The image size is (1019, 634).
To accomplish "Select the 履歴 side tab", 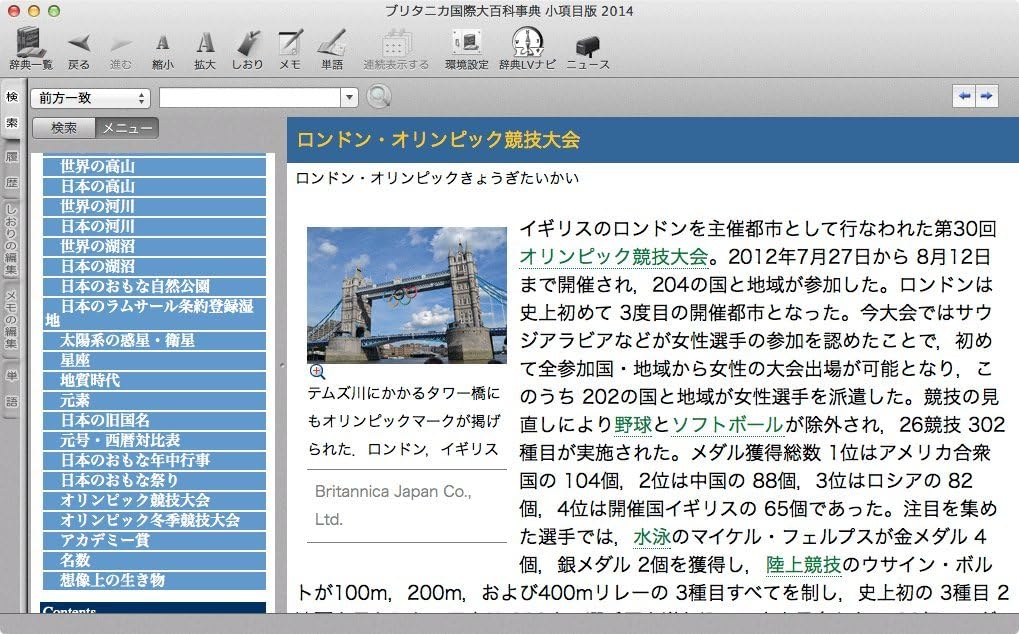I will coord(12,170).
